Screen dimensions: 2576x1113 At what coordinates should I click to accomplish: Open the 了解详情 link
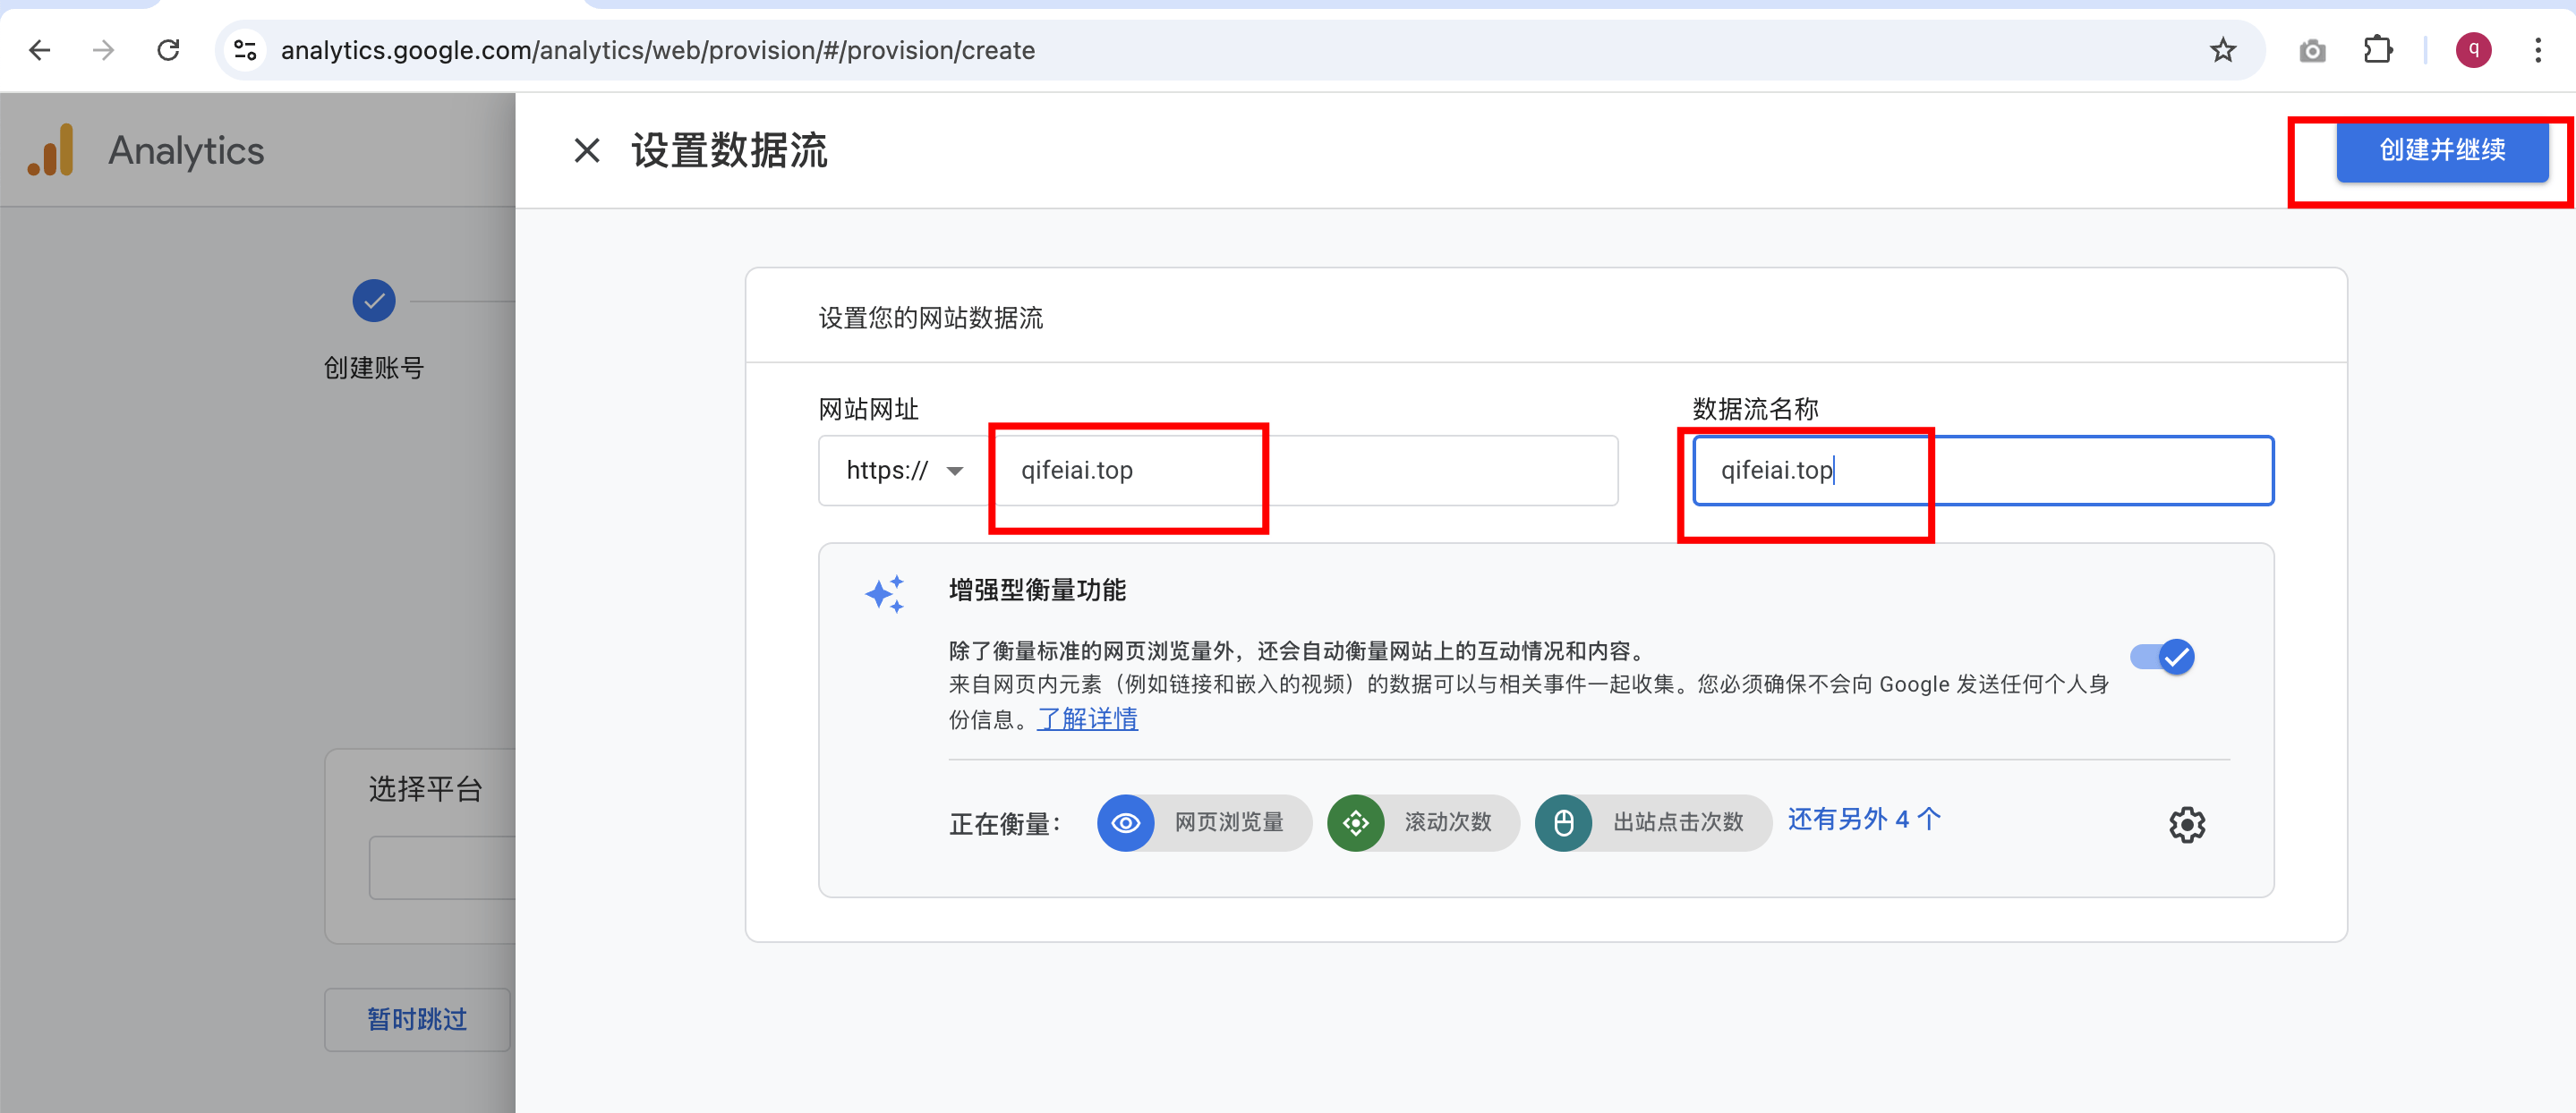click(1087, 718)
